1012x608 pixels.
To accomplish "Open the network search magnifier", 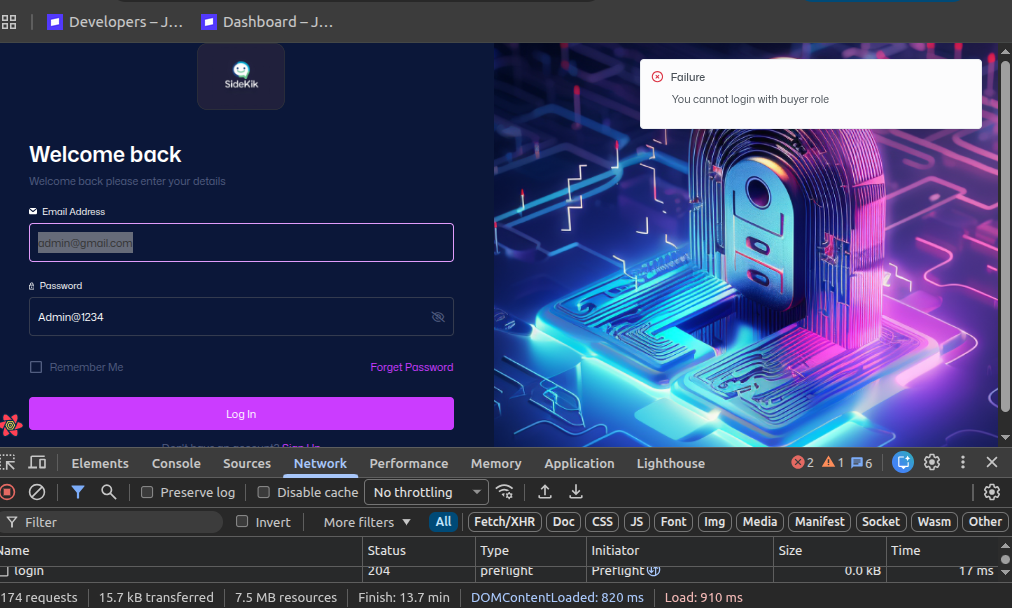I will (x=109, y=492).
